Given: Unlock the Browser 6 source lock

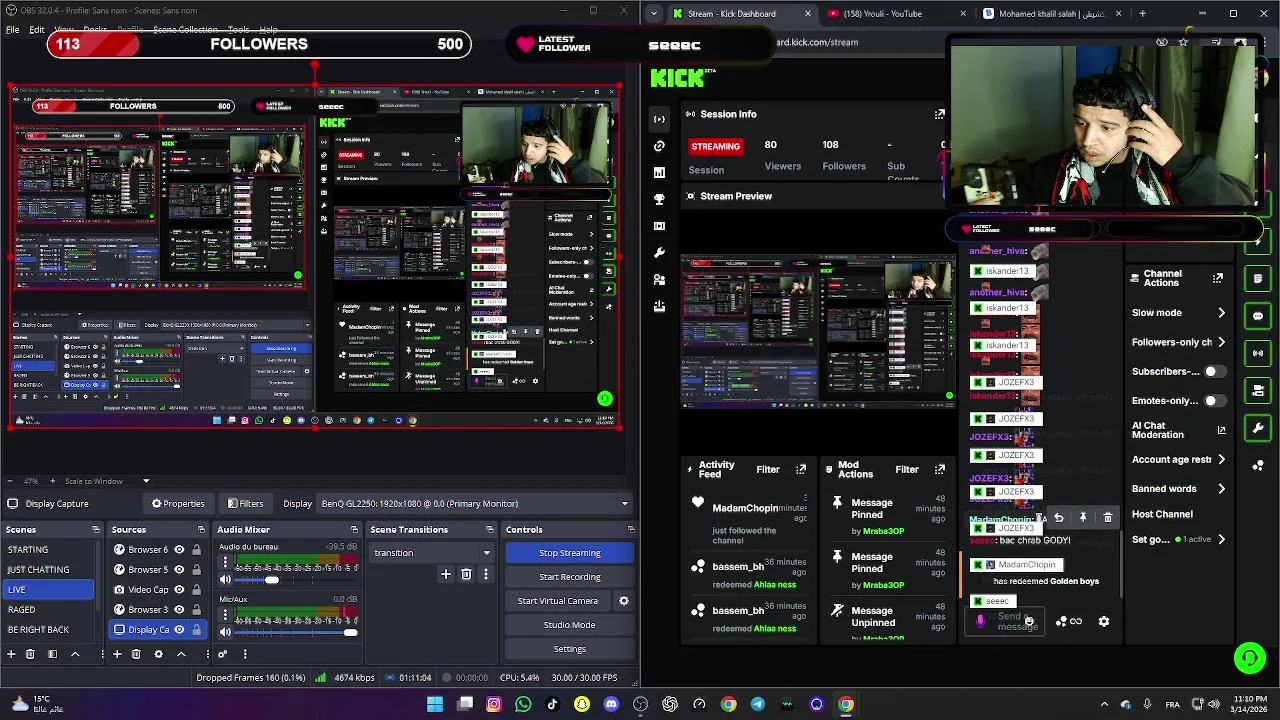Looking at the screenshot, I should (196, 549).
